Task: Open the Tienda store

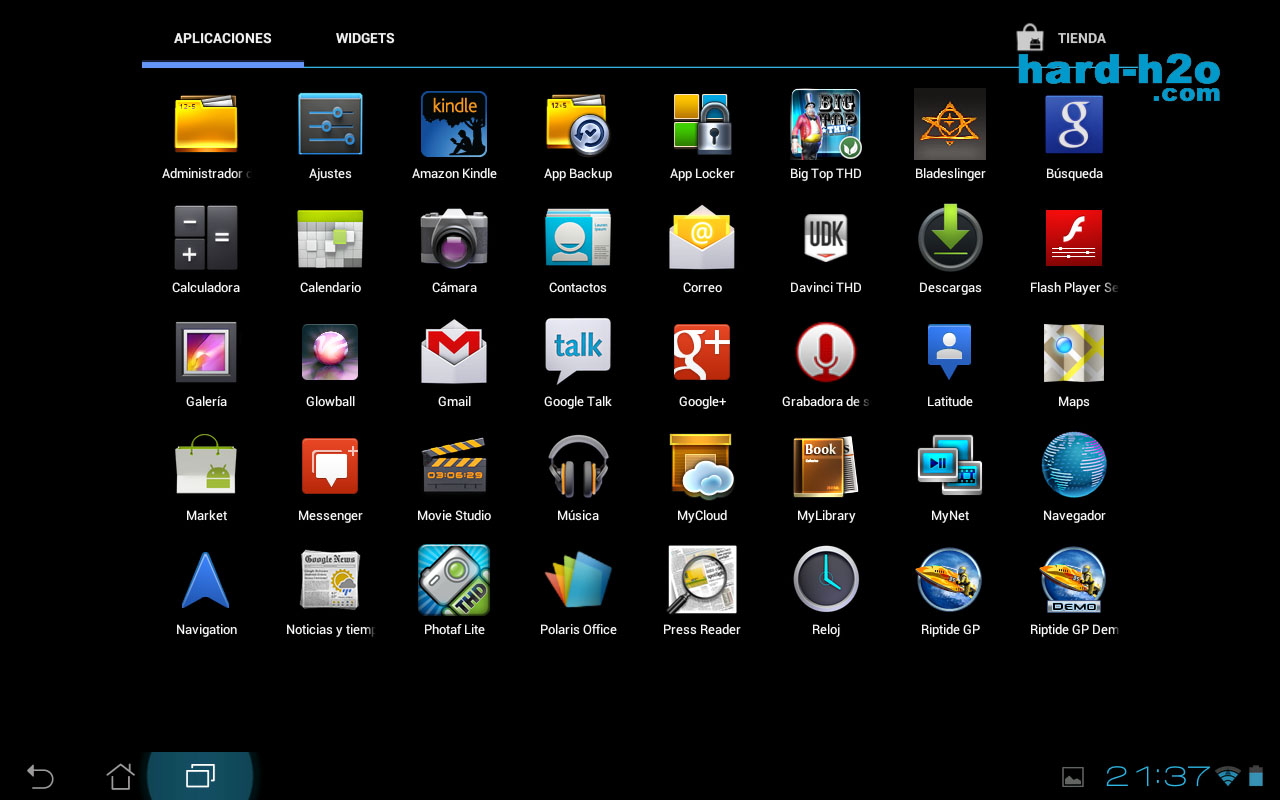Action: (x=1061, y=38)
